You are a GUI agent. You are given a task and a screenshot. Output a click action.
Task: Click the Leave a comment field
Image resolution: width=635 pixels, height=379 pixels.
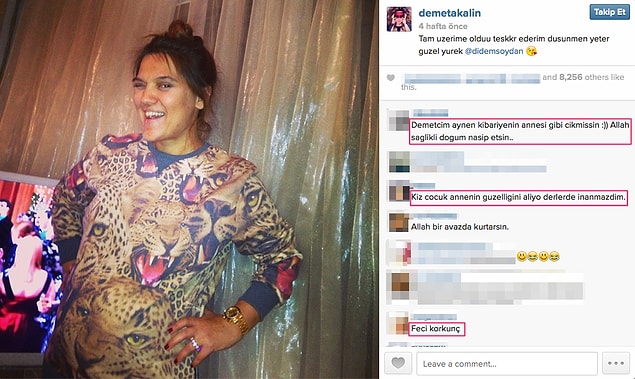[507, 364]
